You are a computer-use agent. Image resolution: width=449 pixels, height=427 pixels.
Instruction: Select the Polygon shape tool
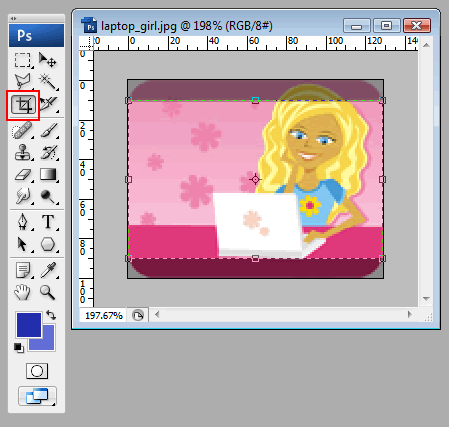tap(48, 244)
